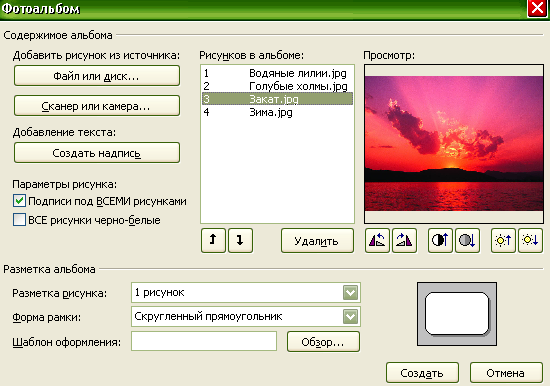Click Создать to create the album
Image resolution: width=550 pixels, height=386 pixels.
tap(422, 373)
